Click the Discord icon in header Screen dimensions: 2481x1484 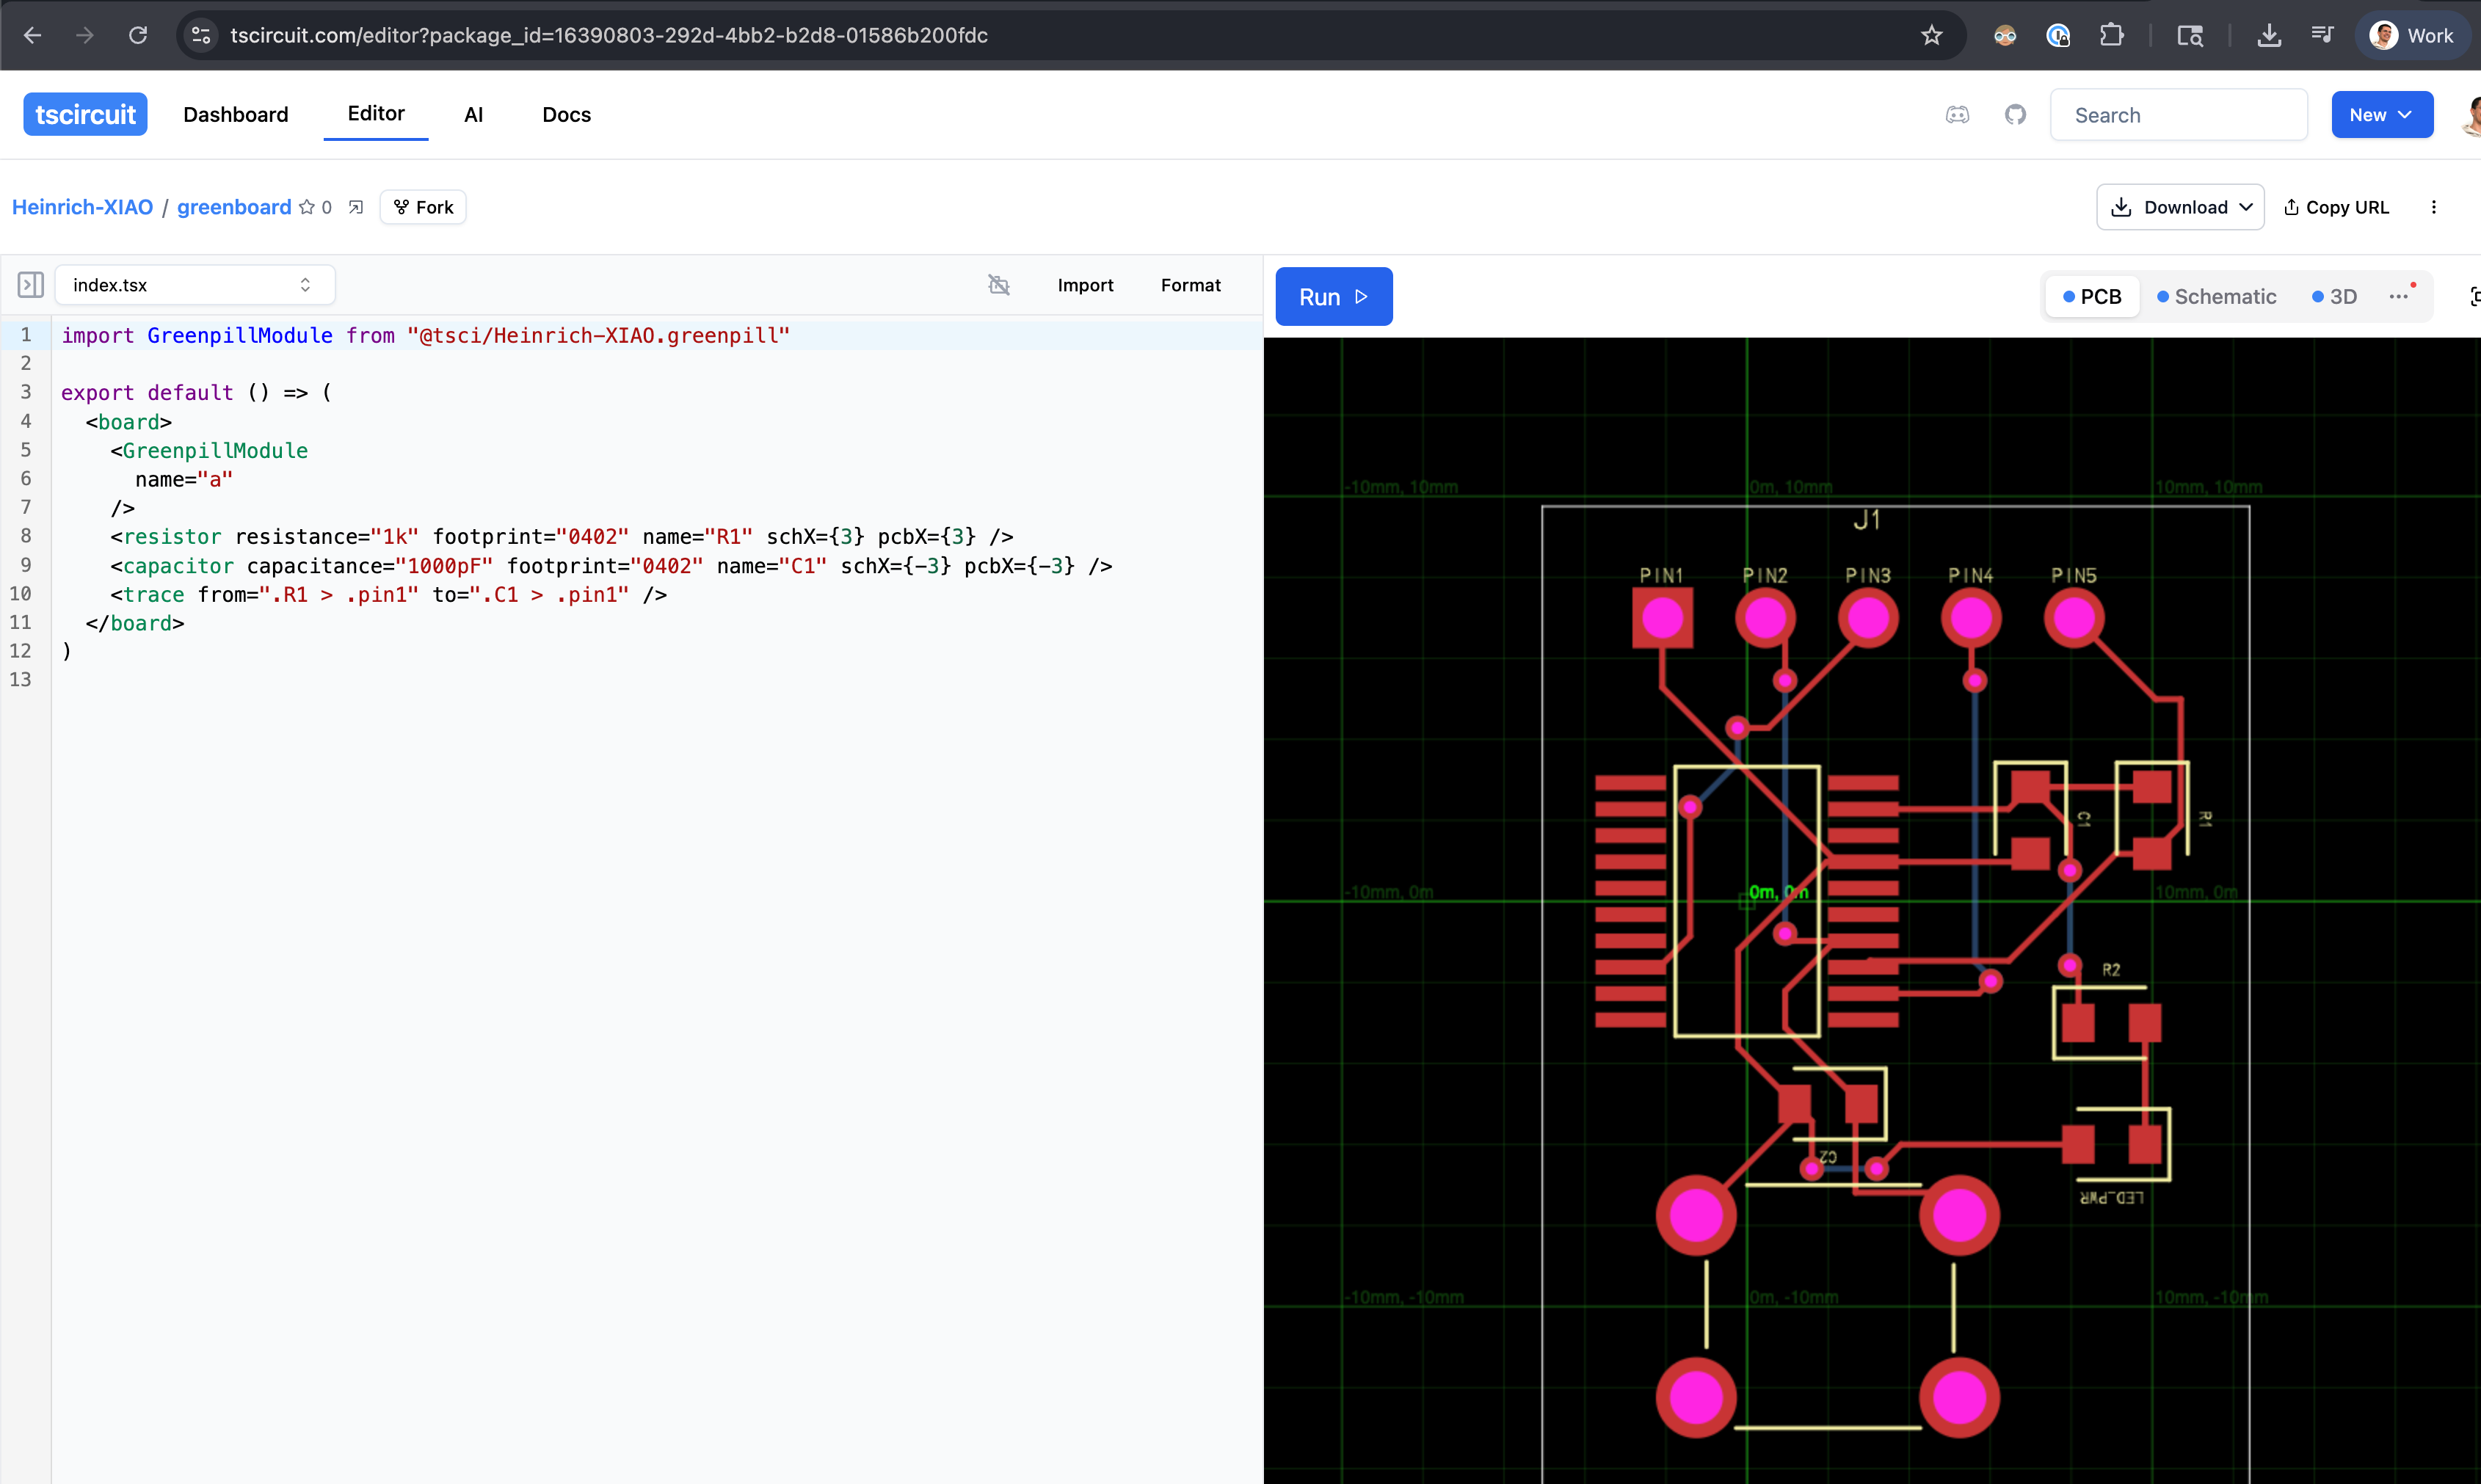(1957, 115)
